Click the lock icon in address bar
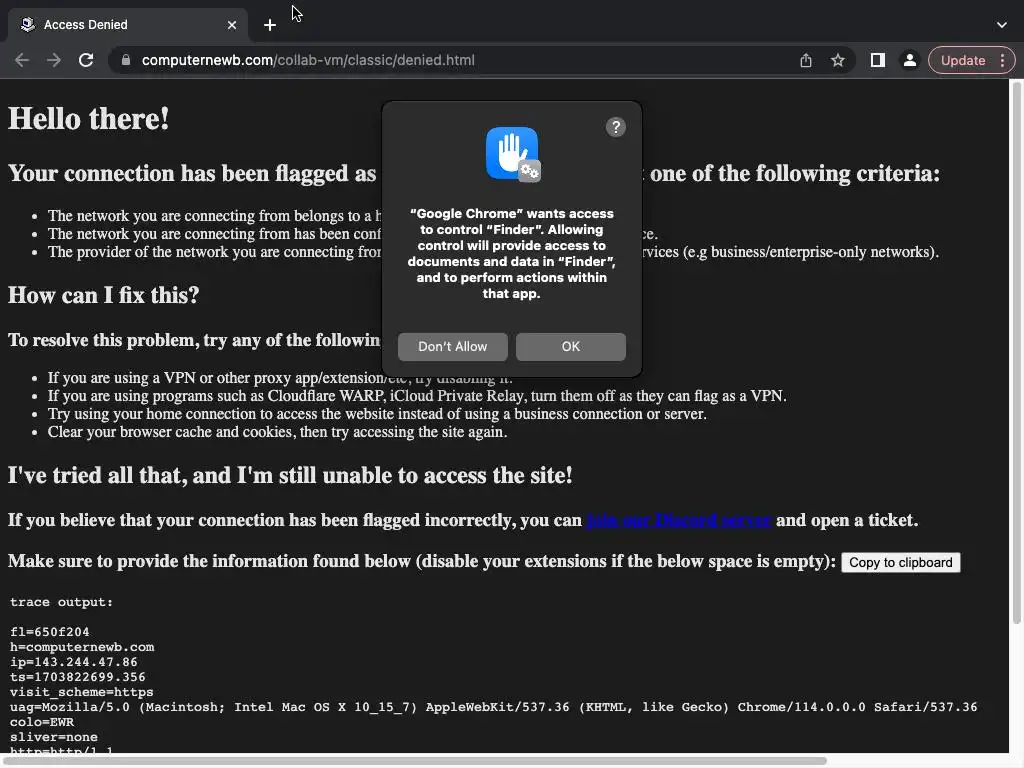 pos(125,60)
